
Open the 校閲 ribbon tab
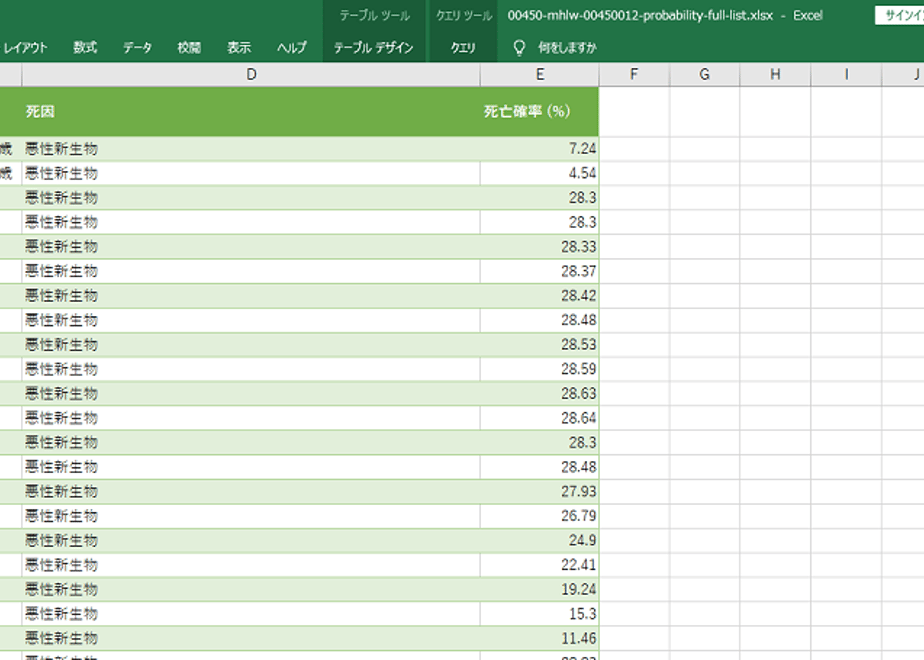pos(189,48)
